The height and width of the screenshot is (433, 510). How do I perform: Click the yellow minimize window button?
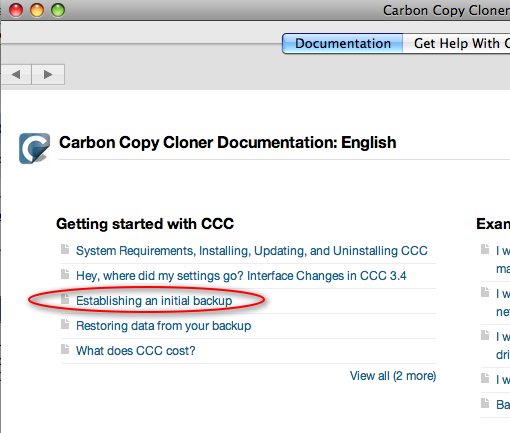(x=37, y=10)
